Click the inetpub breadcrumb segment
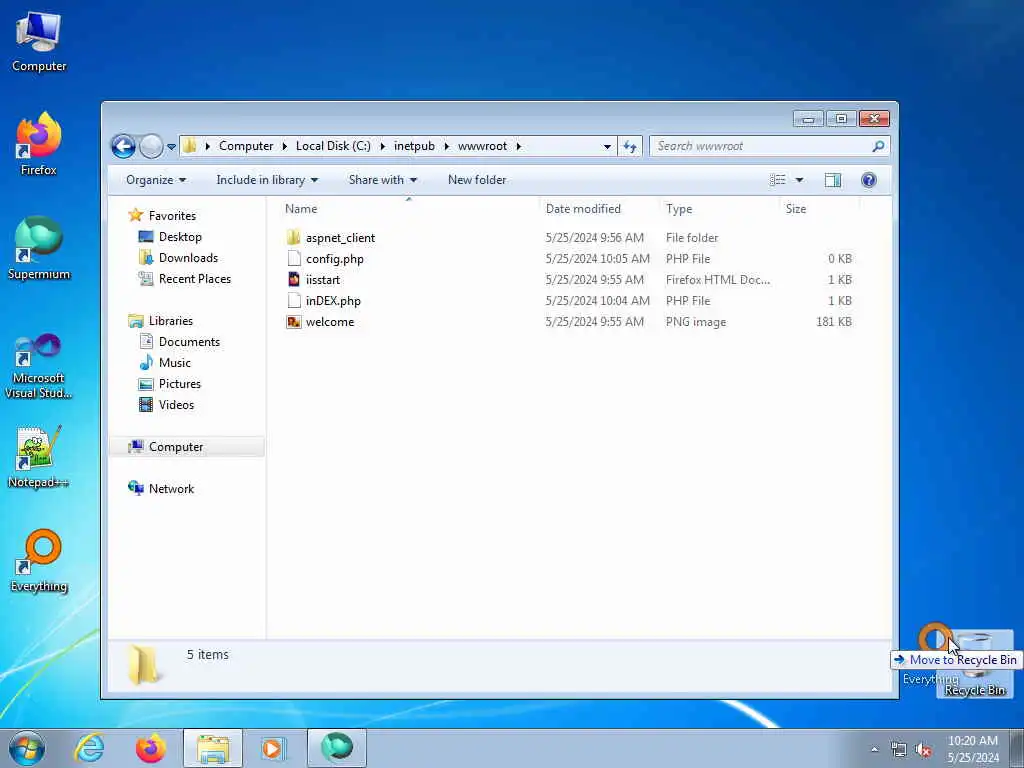 [x=414, y=146]
